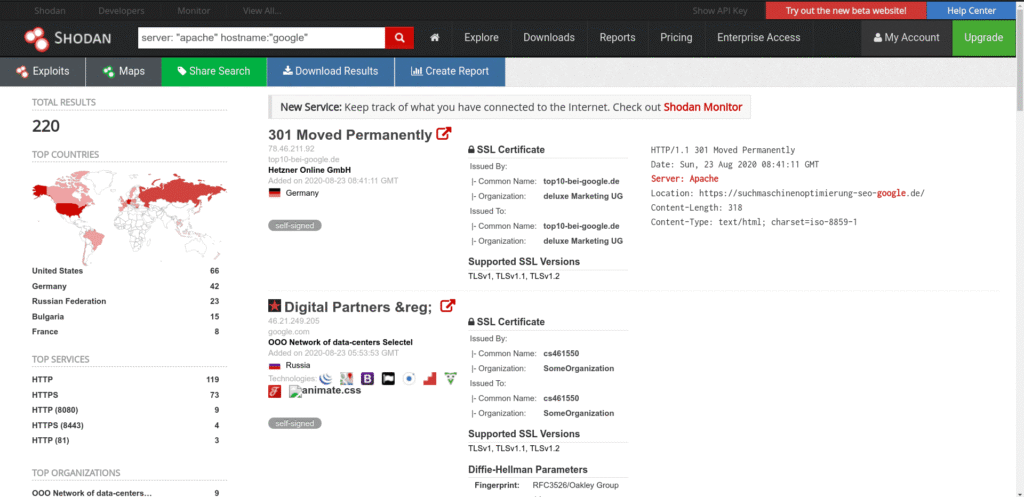Click the red F technology icon
1024x497 pixels.
tap(274, 391)
